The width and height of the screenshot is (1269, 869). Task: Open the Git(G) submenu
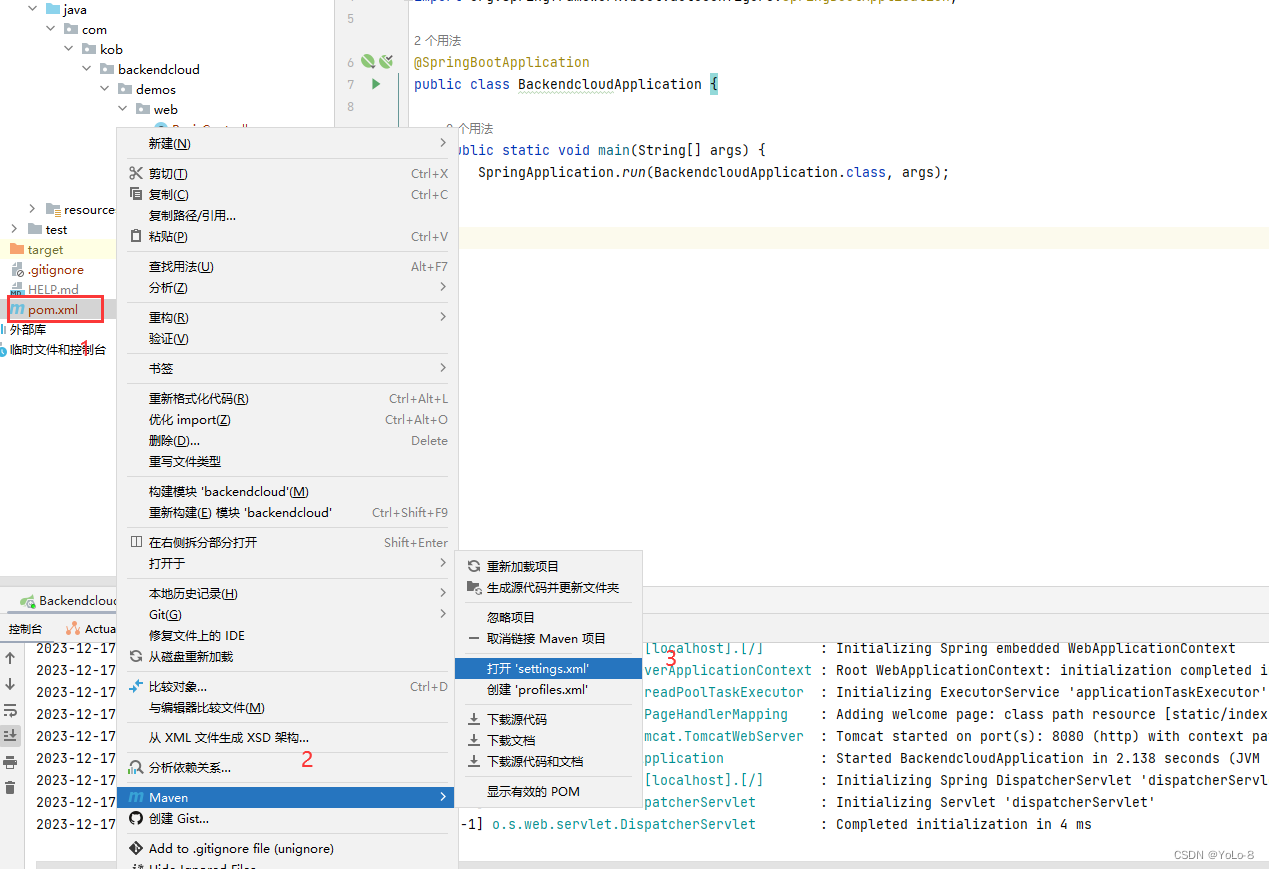(x=287, y=614)
